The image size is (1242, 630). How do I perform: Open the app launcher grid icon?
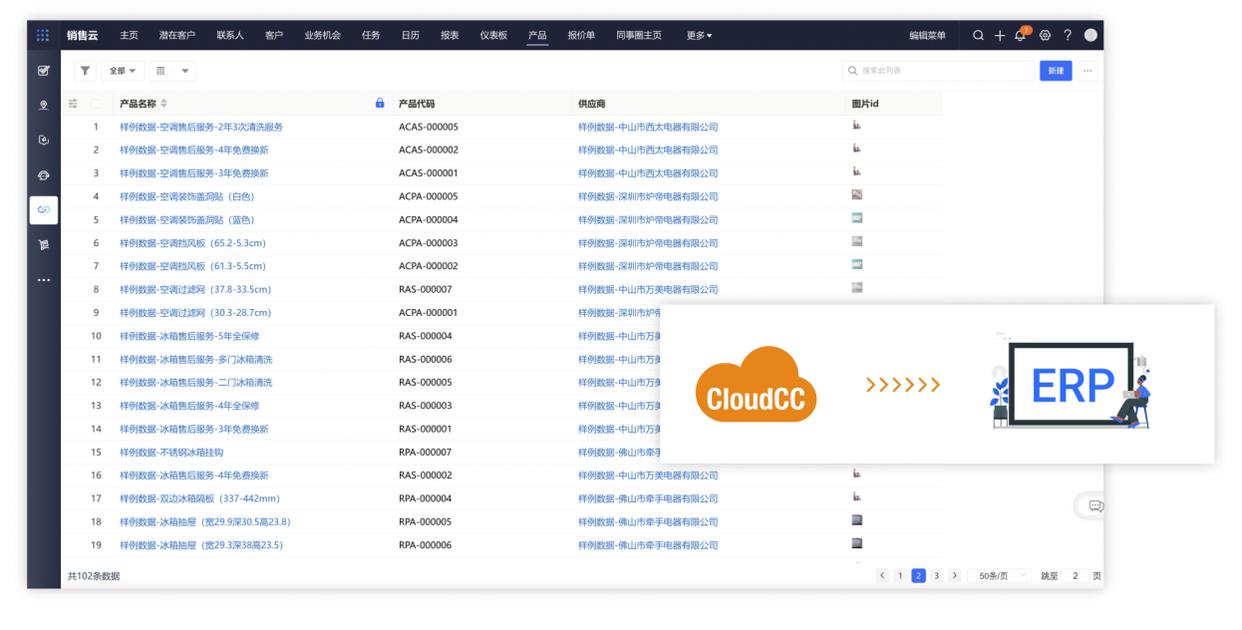[x=42, y=35]
